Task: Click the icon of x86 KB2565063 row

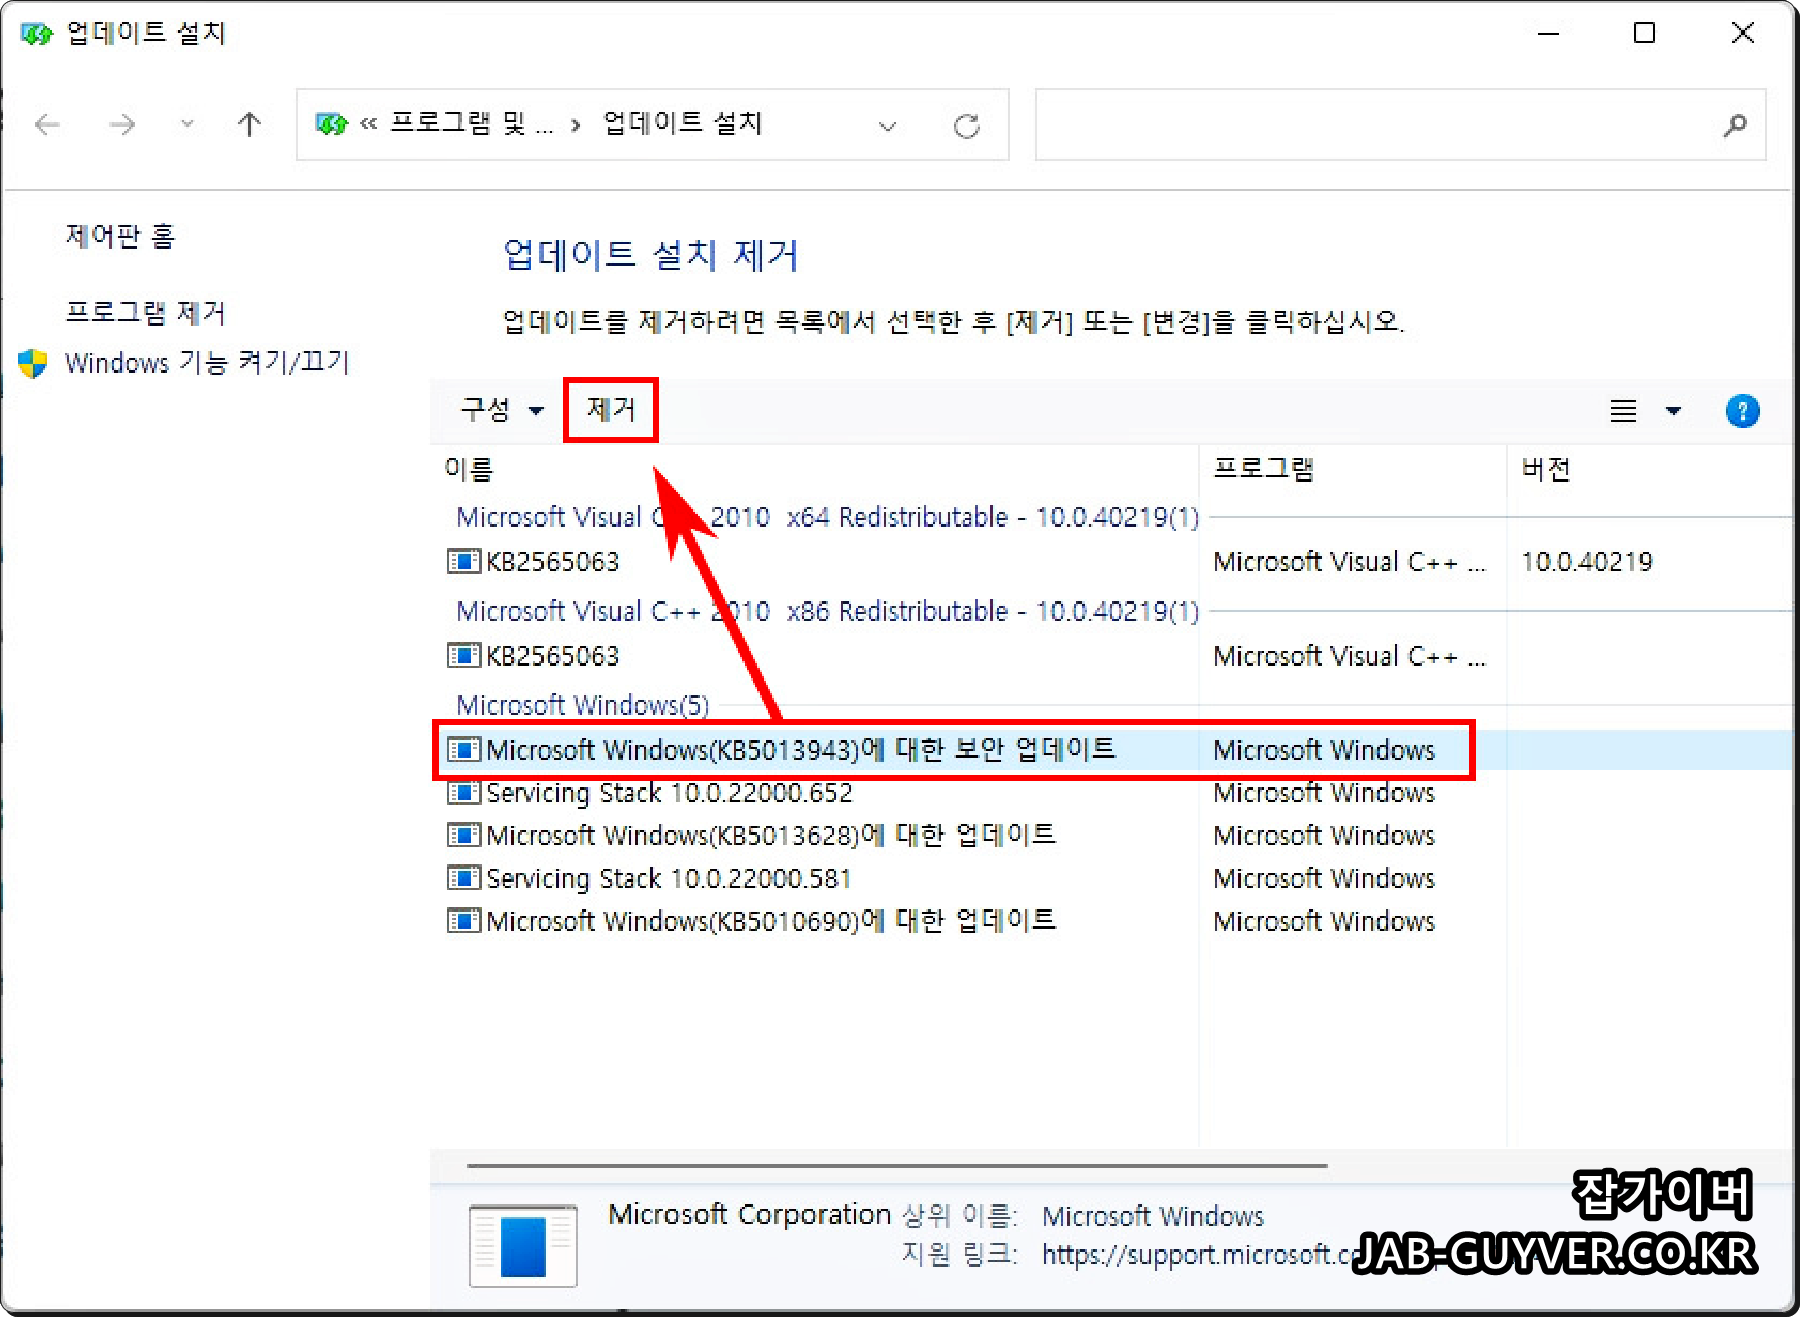Action: coord(463,656)
